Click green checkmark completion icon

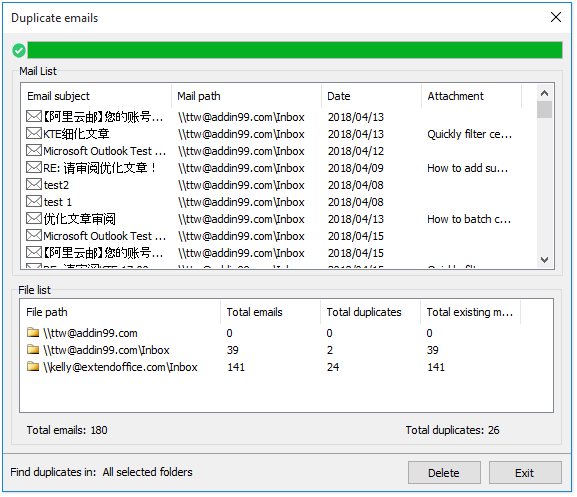tap(19, 50)
